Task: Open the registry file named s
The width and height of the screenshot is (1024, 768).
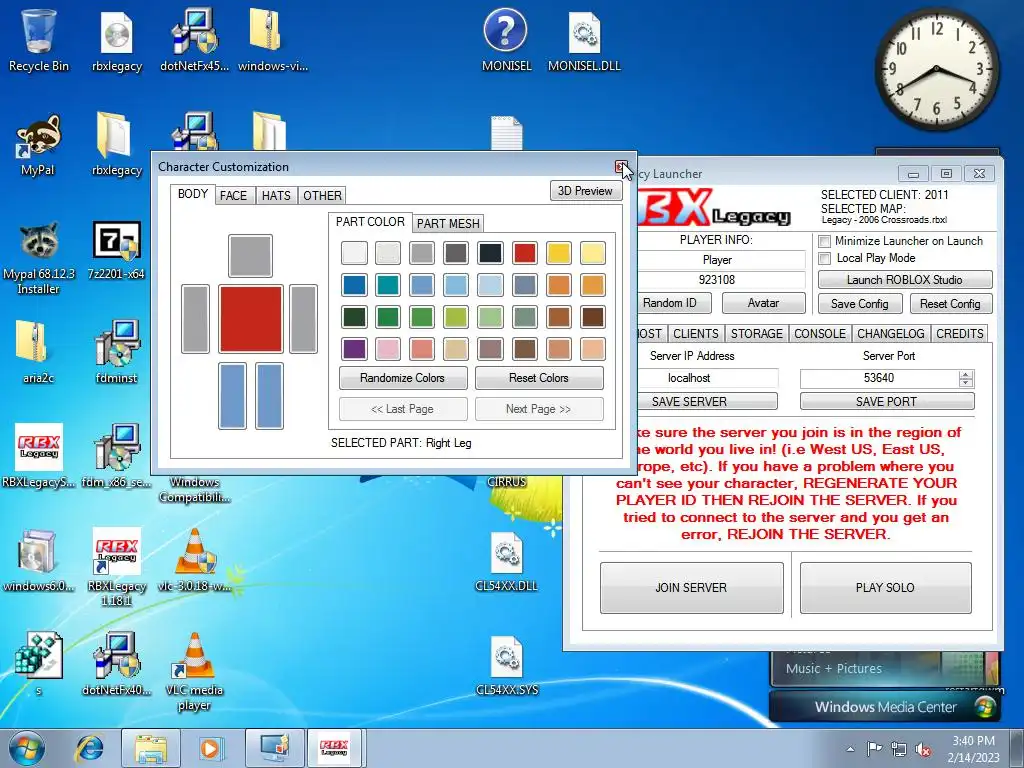Action: coord(39,663)
